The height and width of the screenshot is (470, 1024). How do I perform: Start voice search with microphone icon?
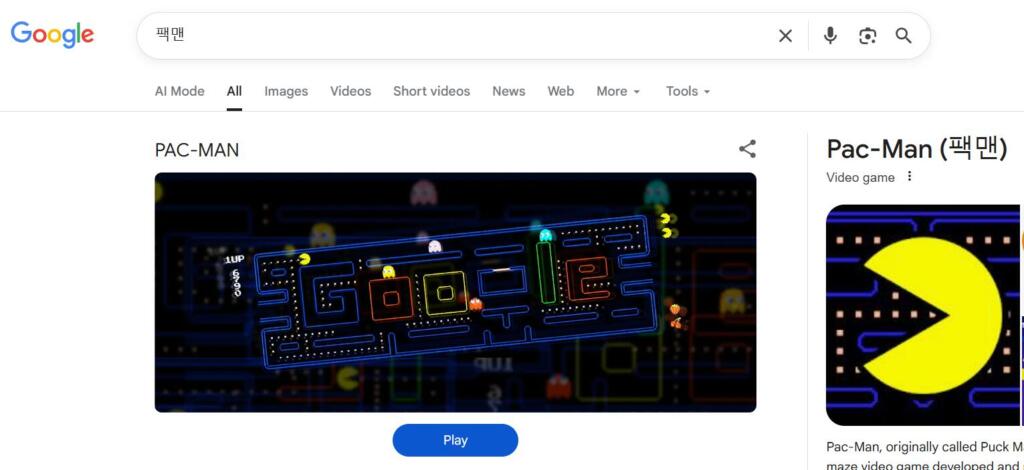coord(829,36)
